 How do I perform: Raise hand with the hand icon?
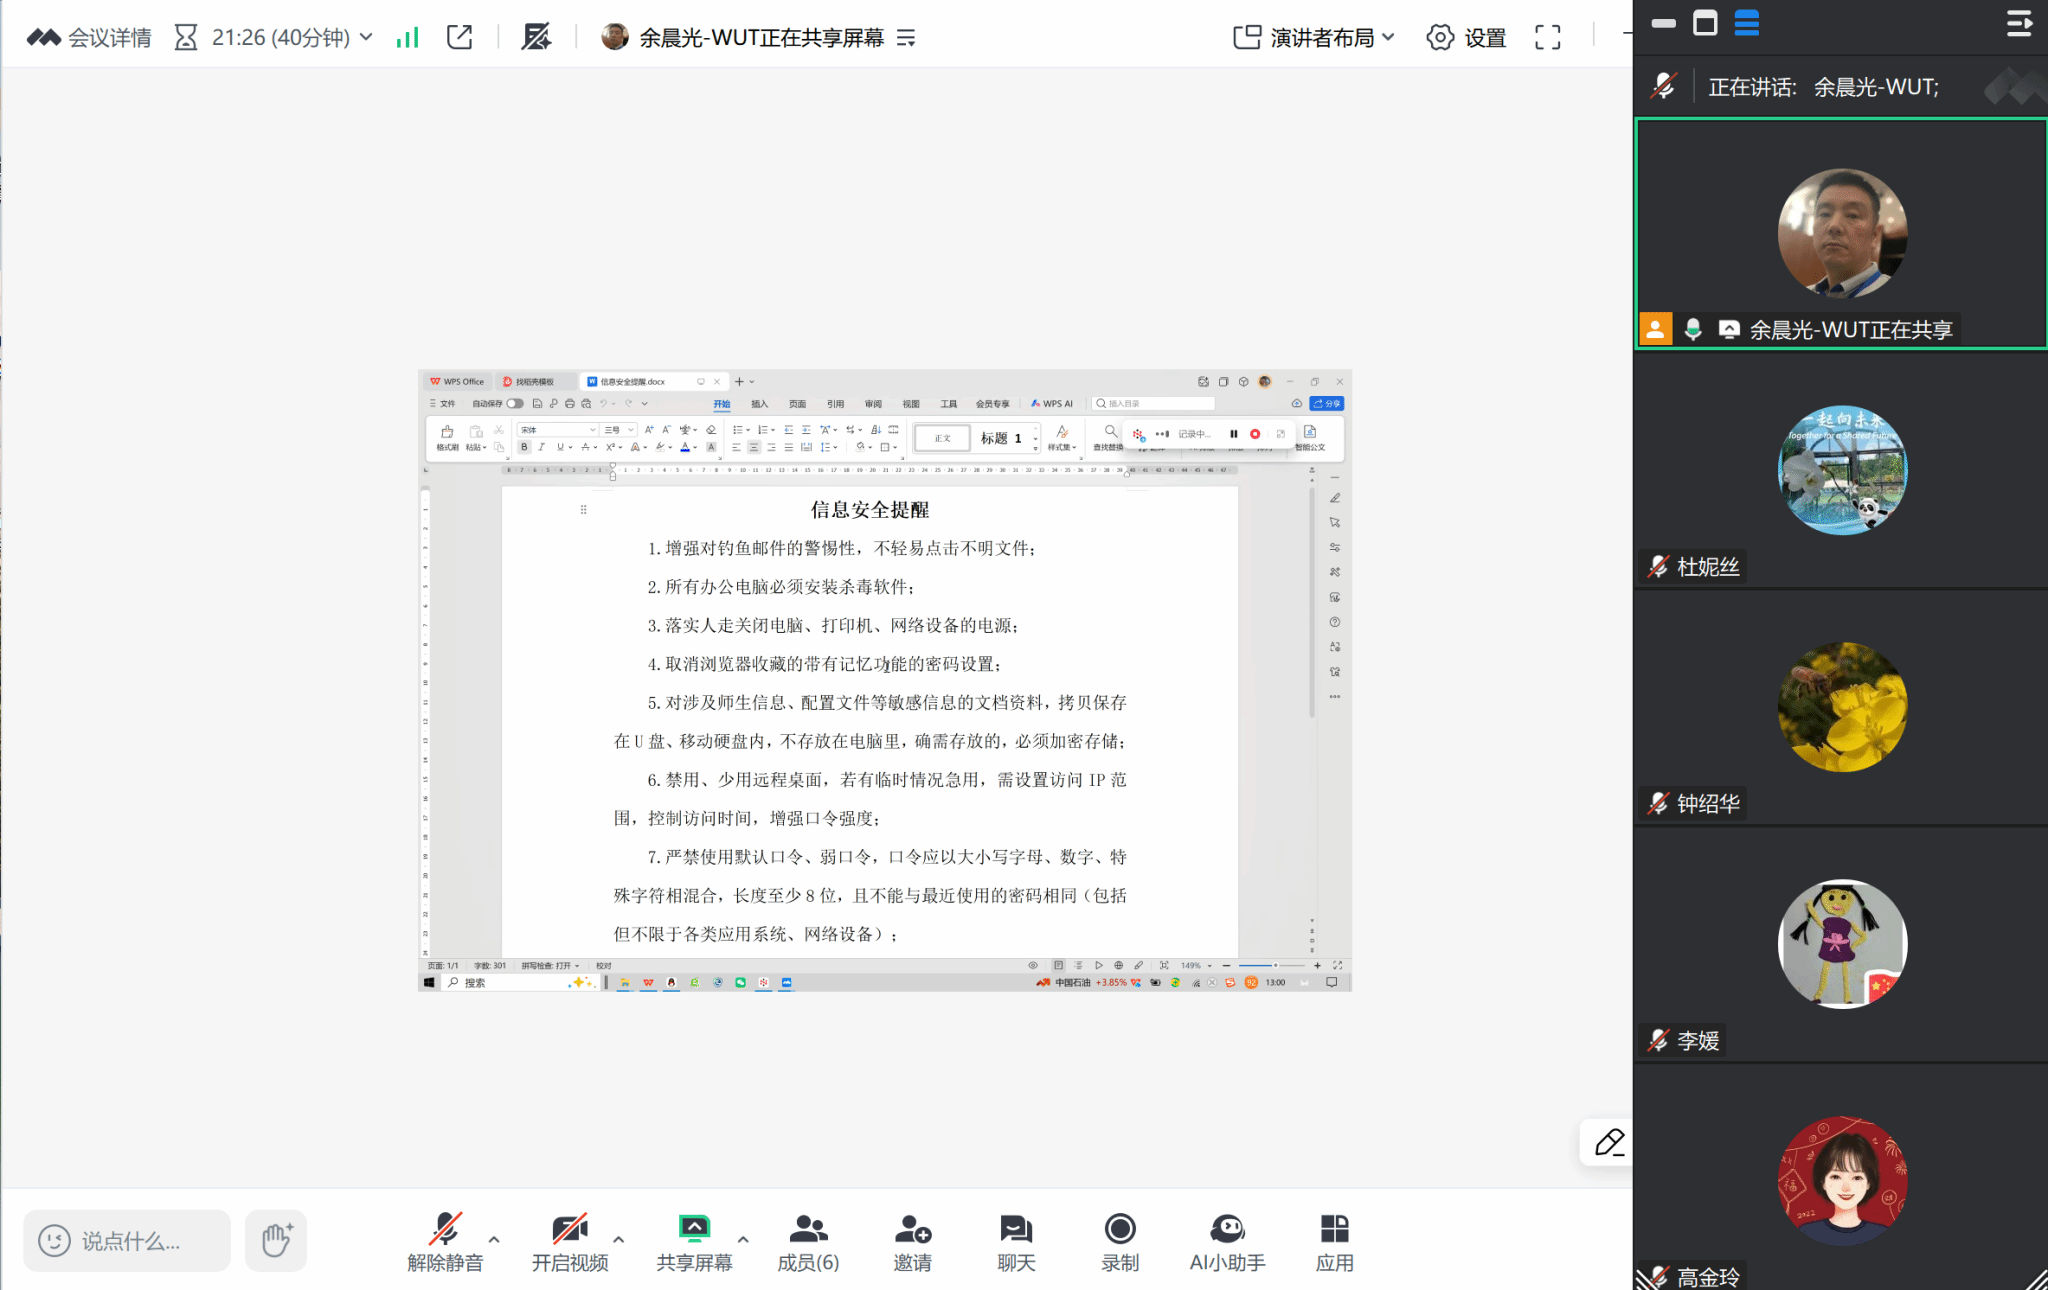coord(276,1241)
